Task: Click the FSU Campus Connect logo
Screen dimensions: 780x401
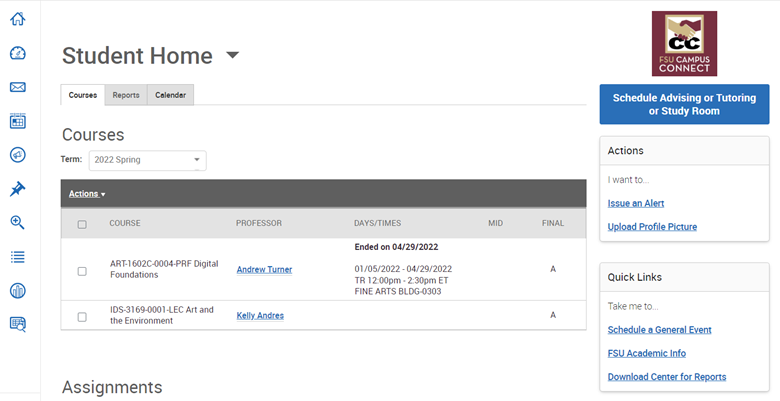Action: coord(684,43)
